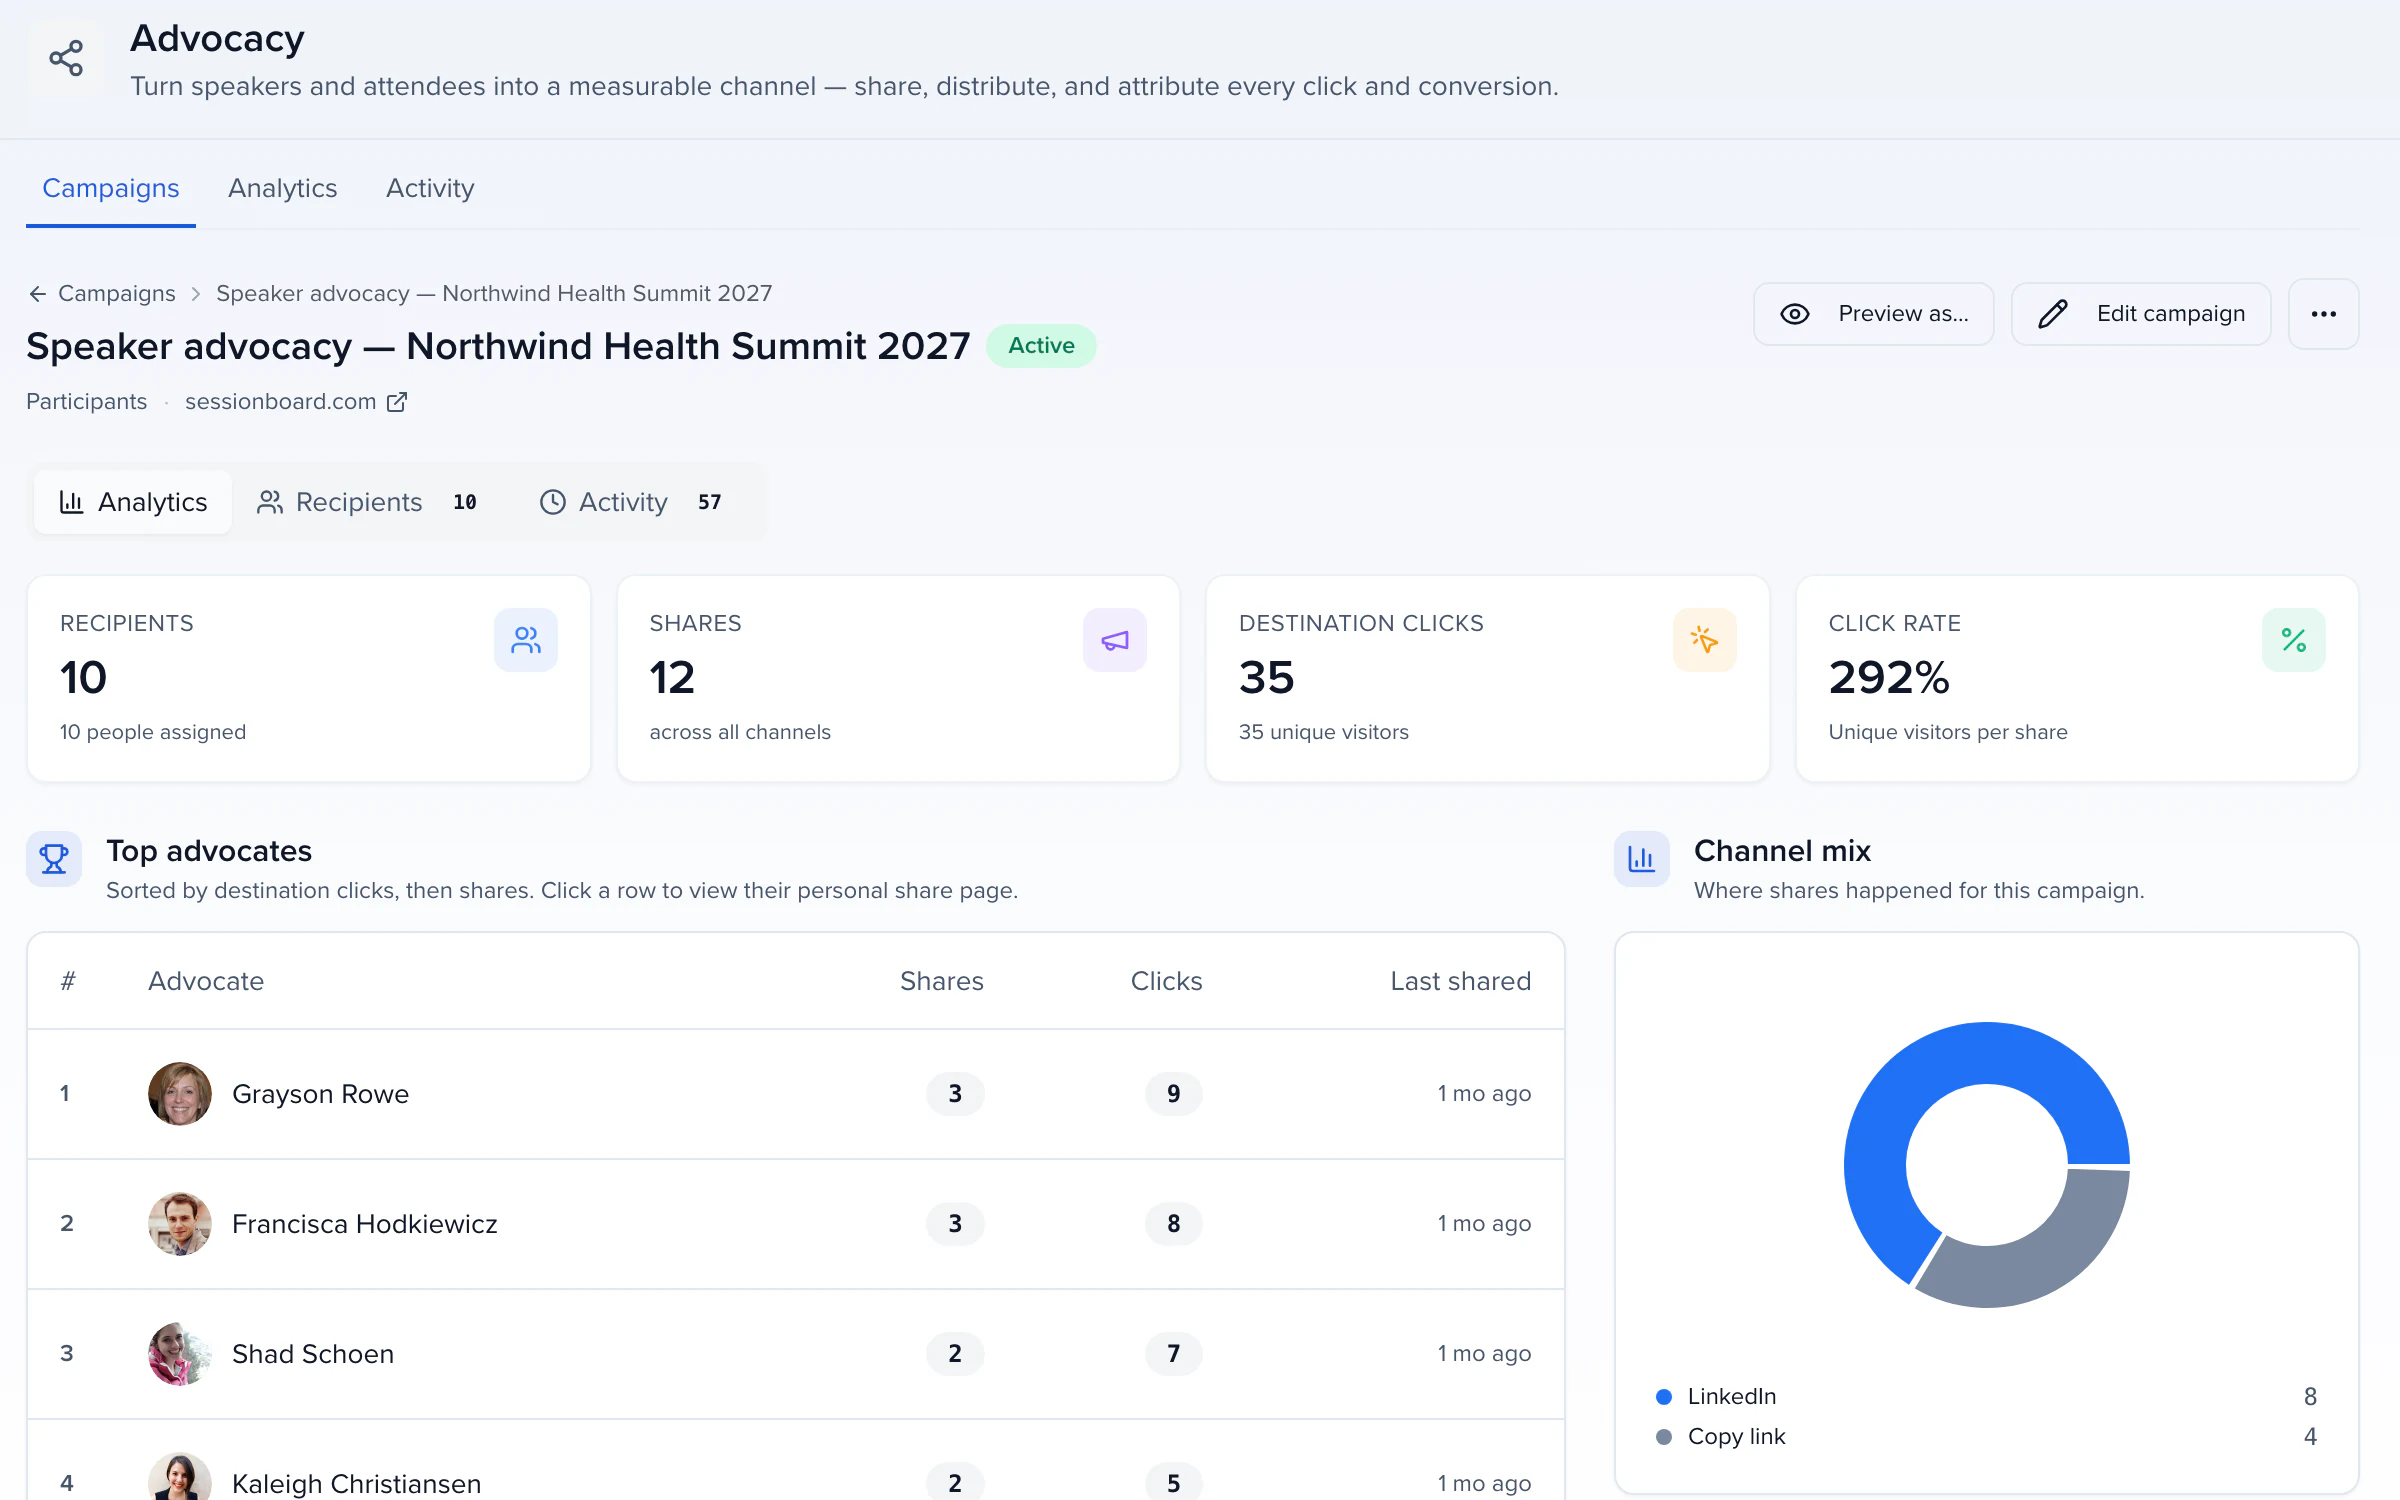Click the Click Rate percent icon
Screen dimensions: 2400x1500
[2294, 640]
